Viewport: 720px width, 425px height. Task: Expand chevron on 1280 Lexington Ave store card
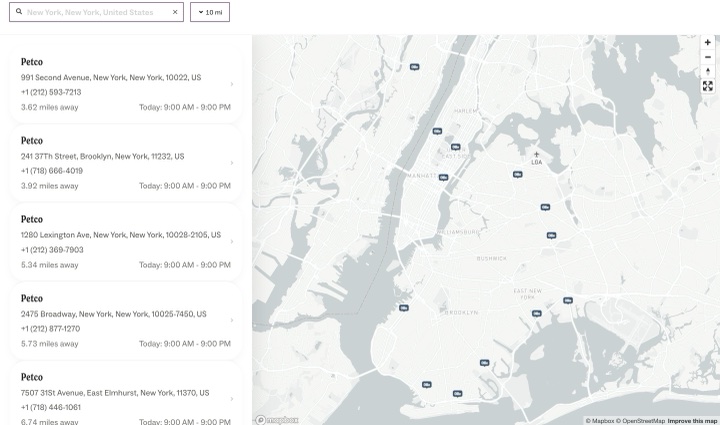coord(232,241)
